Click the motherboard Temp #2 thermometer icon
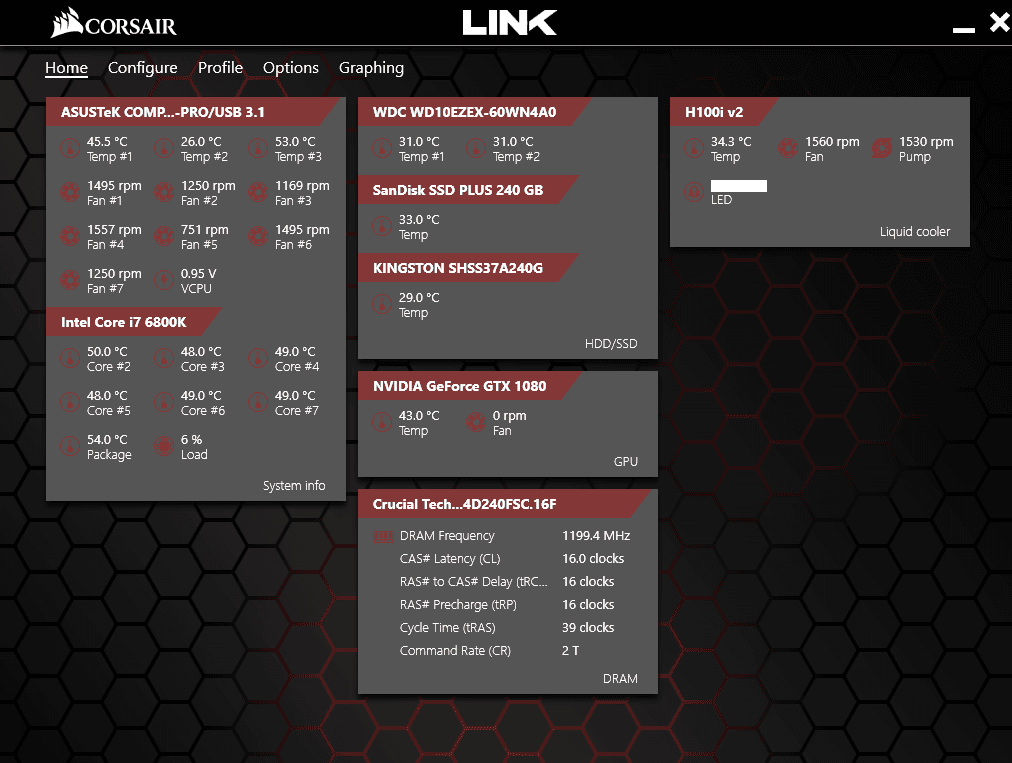Screen dimensions: 1012x763 [164, 148]
